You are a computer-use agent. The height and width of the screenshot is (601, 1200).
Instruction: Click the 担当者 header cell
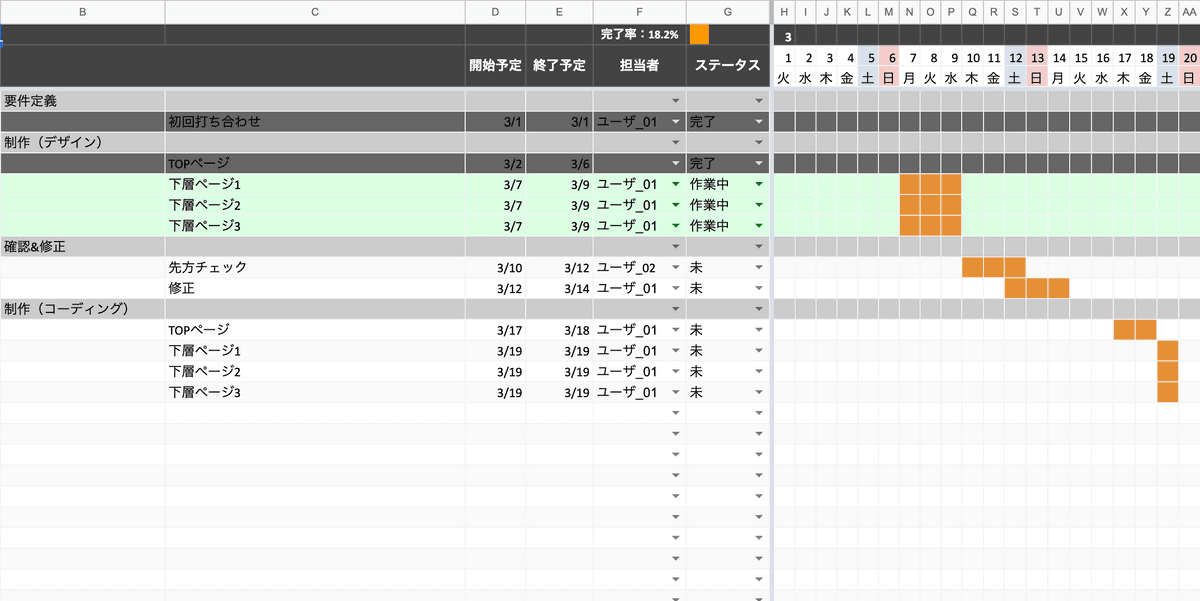click(639, 66)
